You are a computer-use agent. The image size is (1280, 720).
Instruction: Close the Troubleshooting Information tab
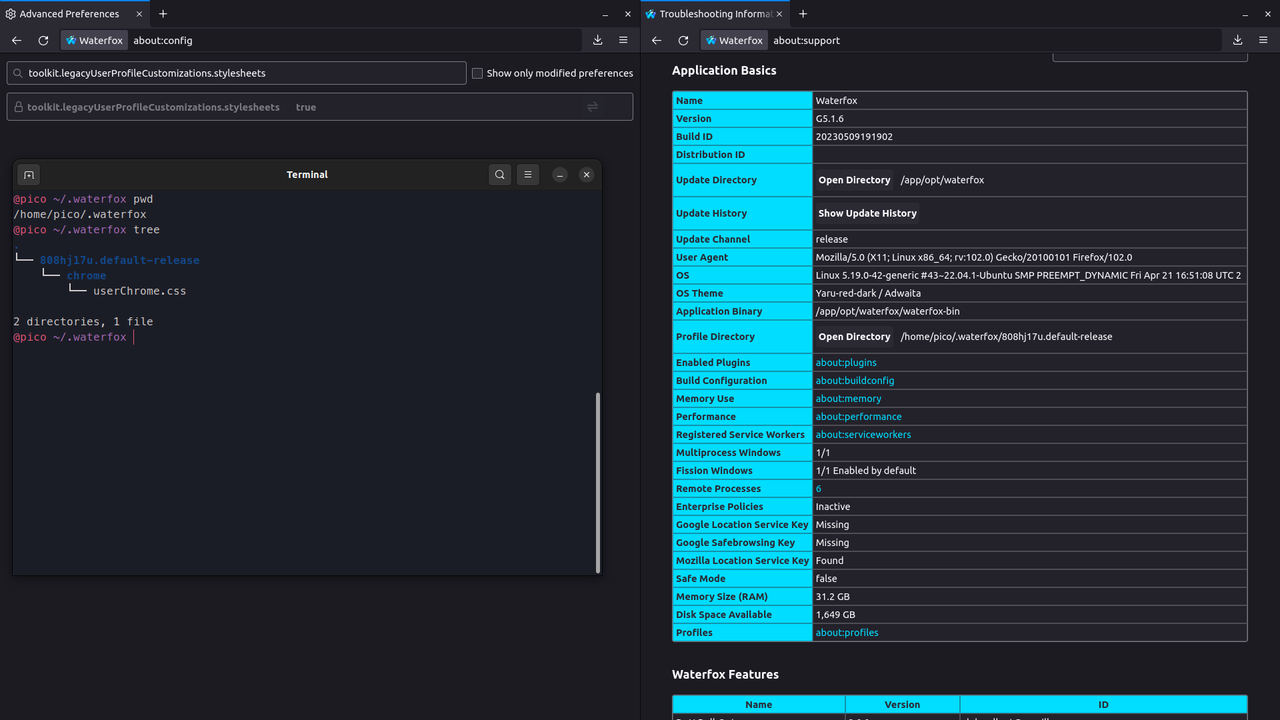click(x=779, y=14)
